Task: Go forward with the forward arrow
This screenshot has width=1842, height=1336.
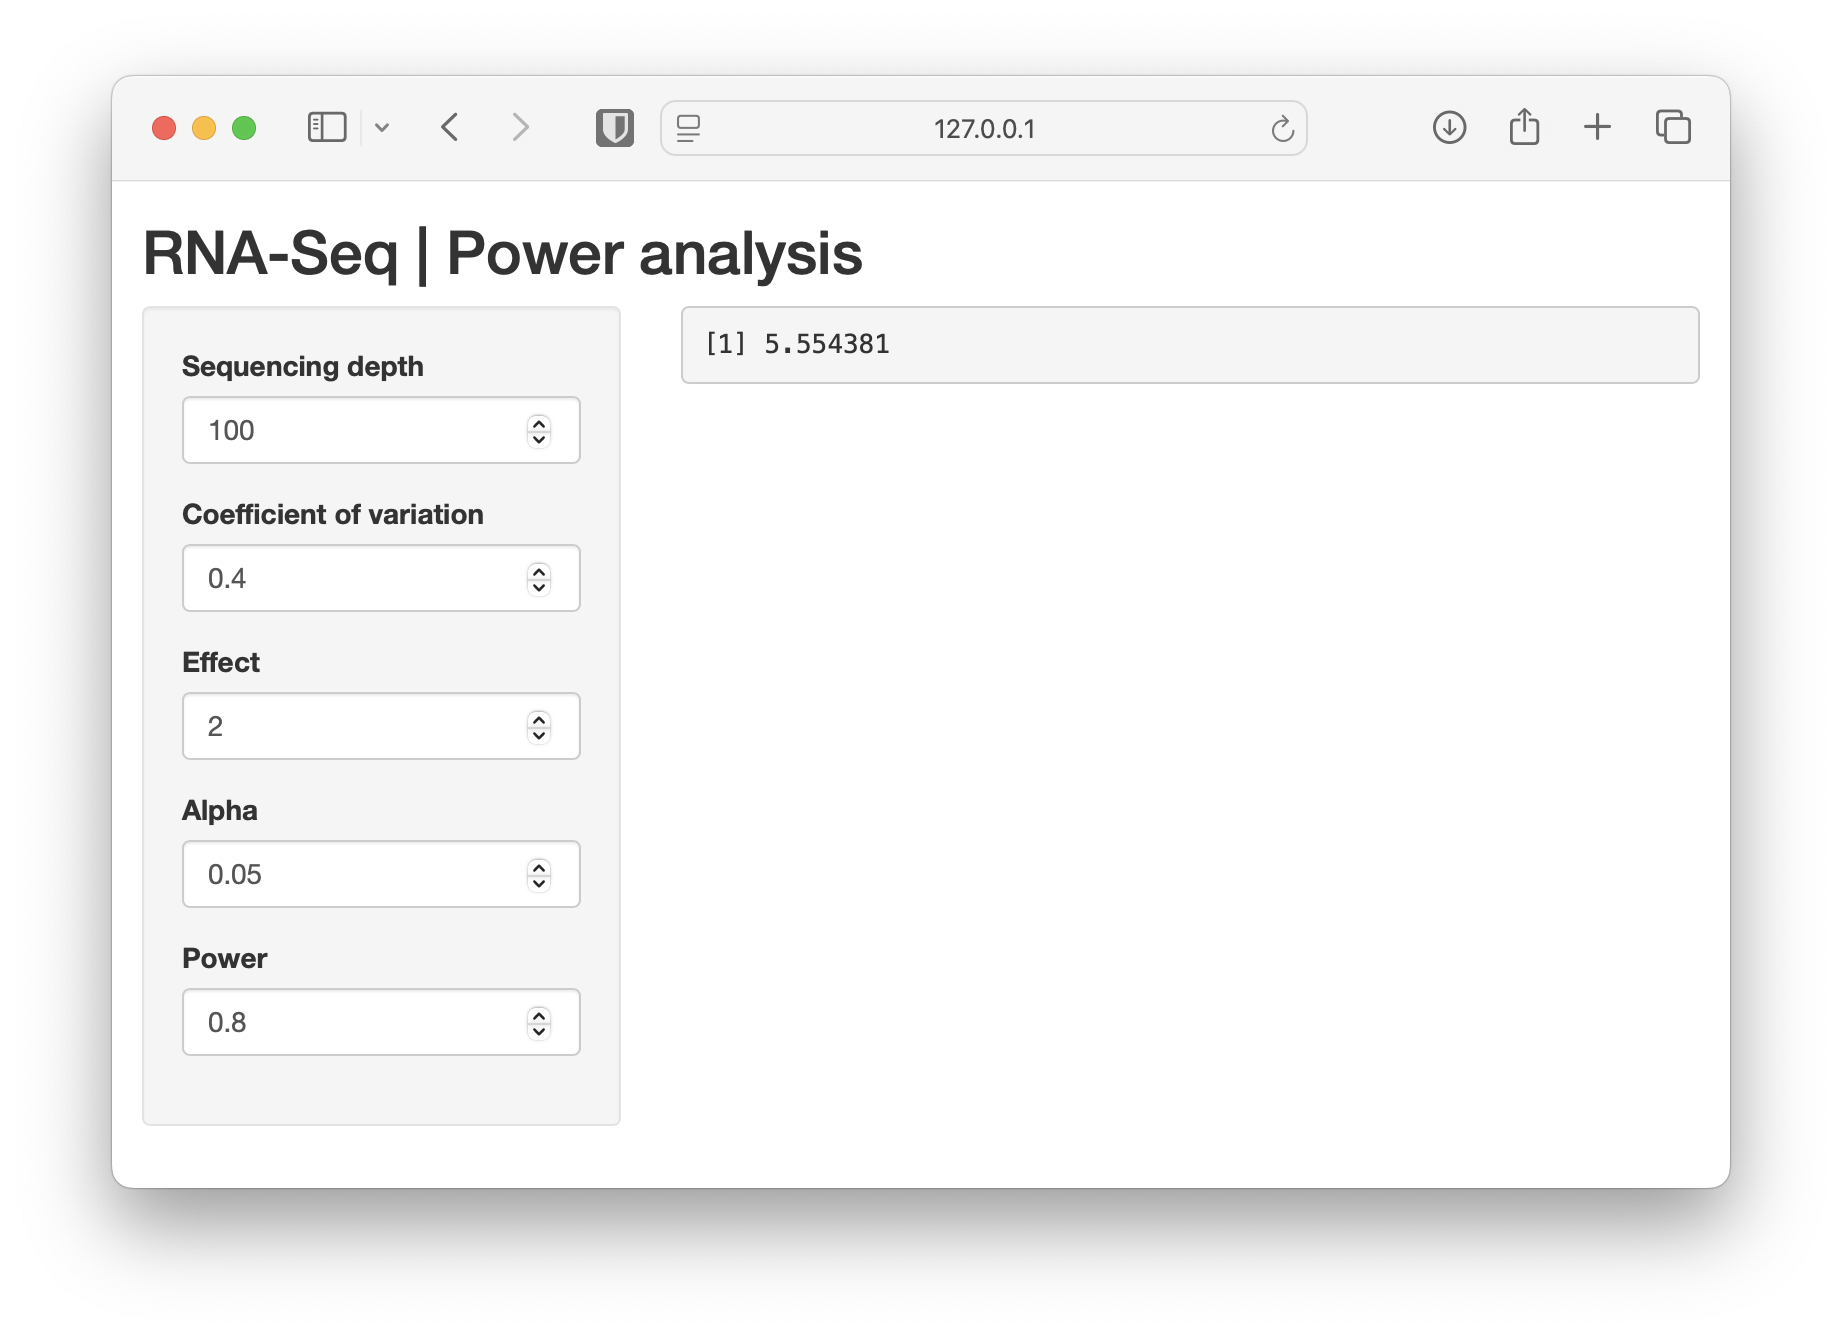Action: pyautogui.click(x=520, y=127)
